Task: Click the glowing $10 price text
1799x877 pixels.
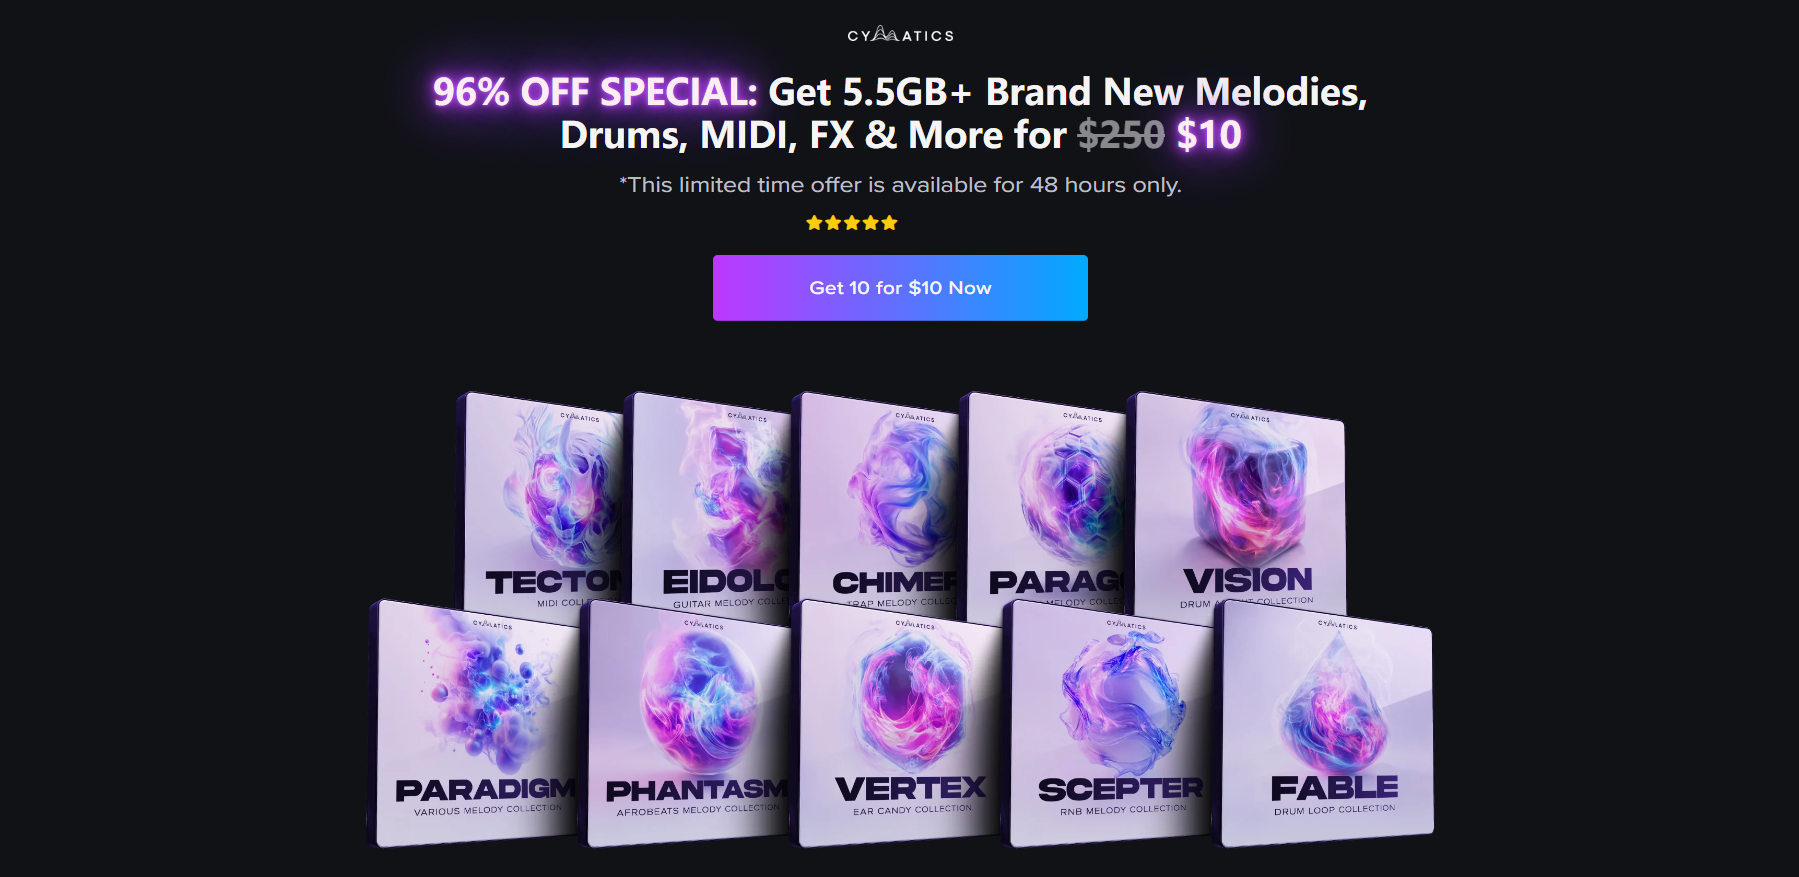Action: 1209,135
